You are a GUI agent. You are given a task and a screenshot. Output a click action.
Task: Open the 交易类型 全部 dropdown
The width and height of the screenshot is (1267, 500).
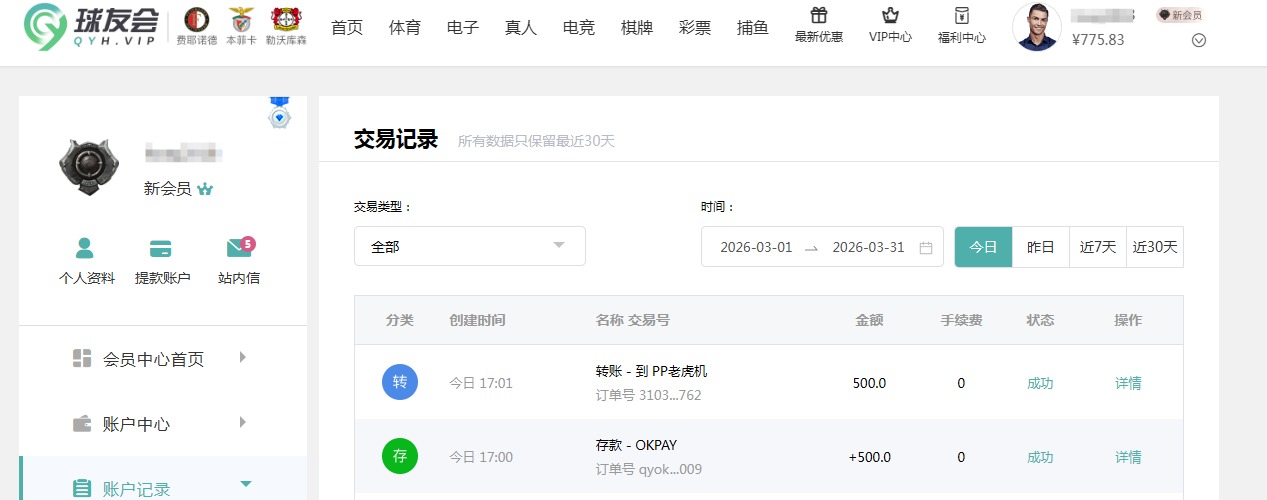(x=470, y=246)
